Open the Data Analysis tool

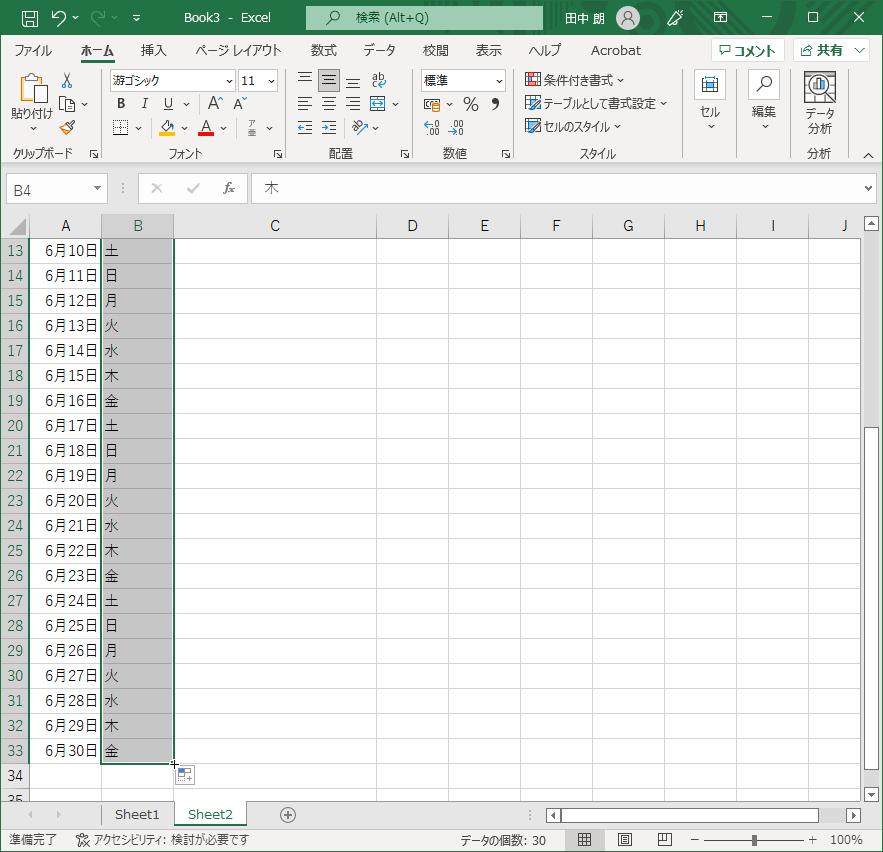point(819,103)
